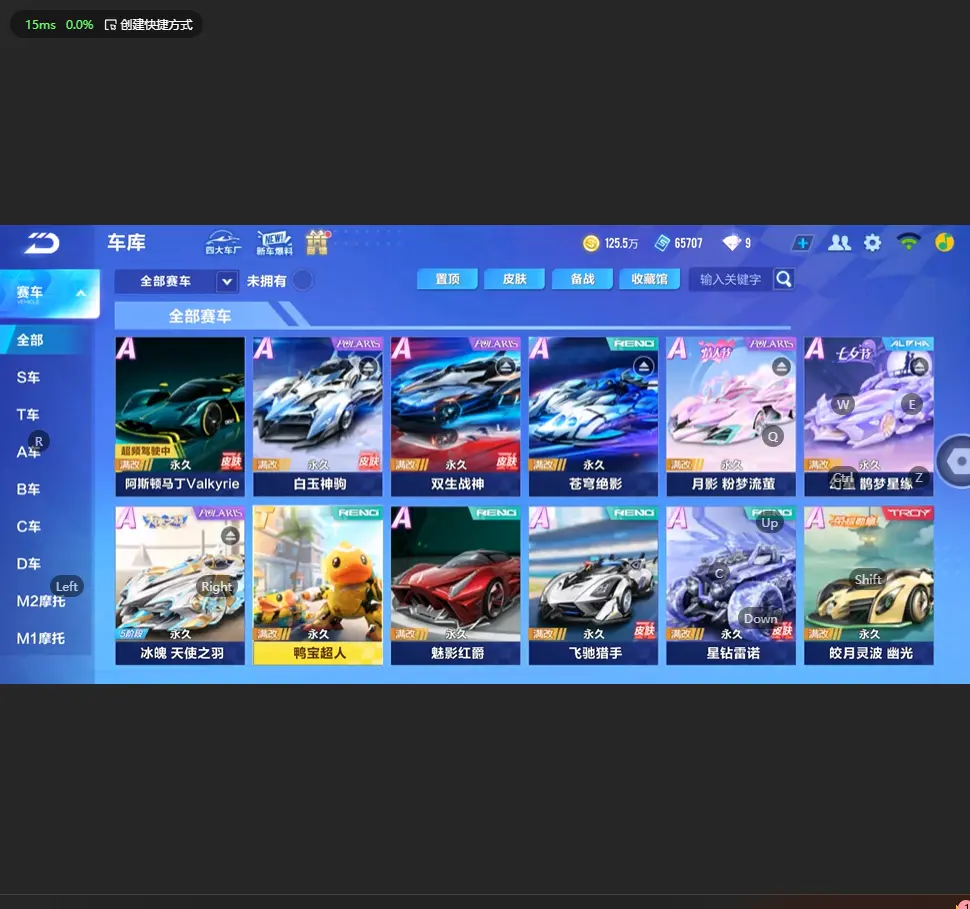The width and height of the screenshot is (970, 909).
Task: Click the eject icon on 冰魄 天使之羽 card
Action: [x=230, y=536]
